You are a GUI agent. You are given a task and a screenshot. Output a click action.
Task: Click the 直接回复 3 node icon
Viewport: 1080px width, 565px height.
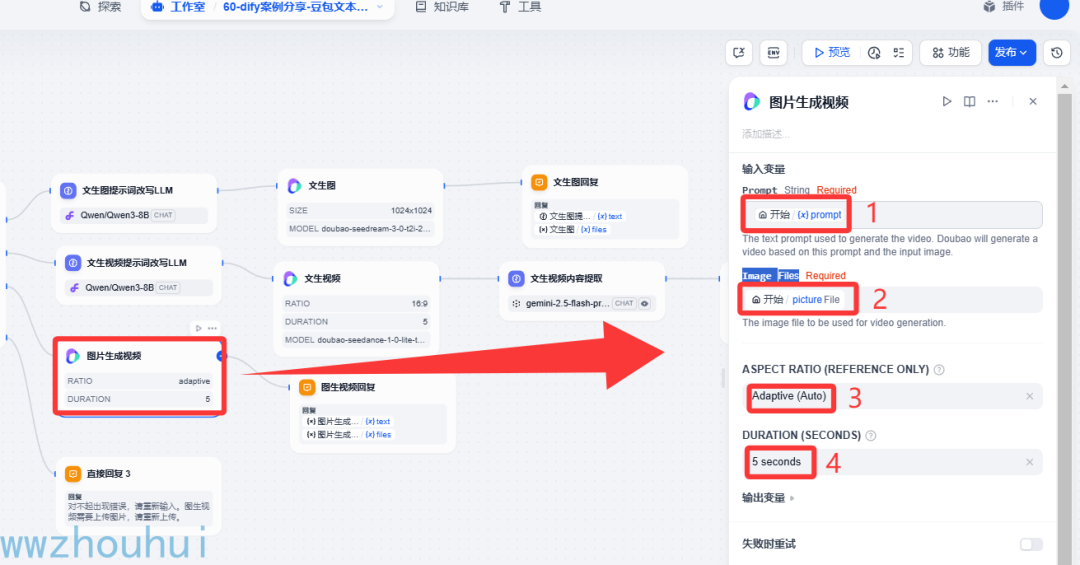(x=72, y=474)
